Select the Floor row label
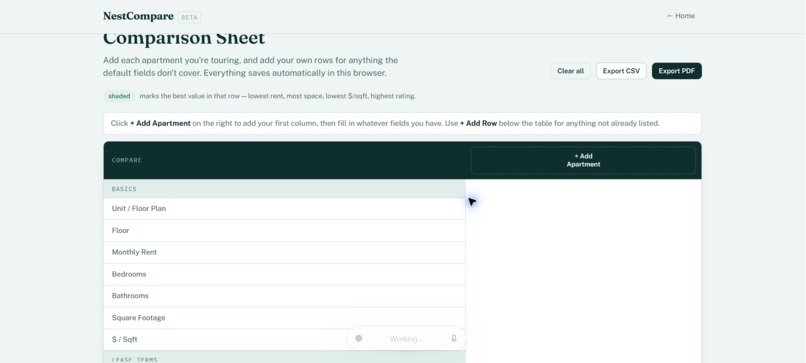 click(120, 230)
